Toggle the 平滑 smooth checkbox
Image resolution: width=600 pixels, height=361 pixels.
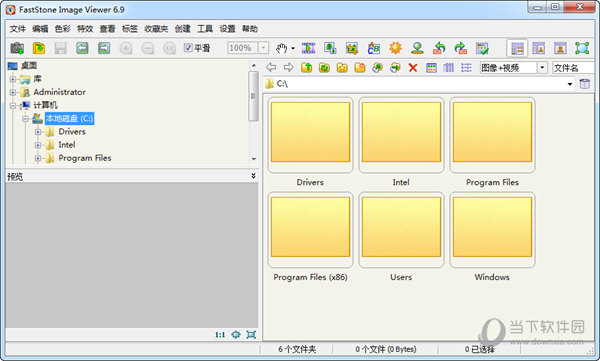[x=188, y=48]
